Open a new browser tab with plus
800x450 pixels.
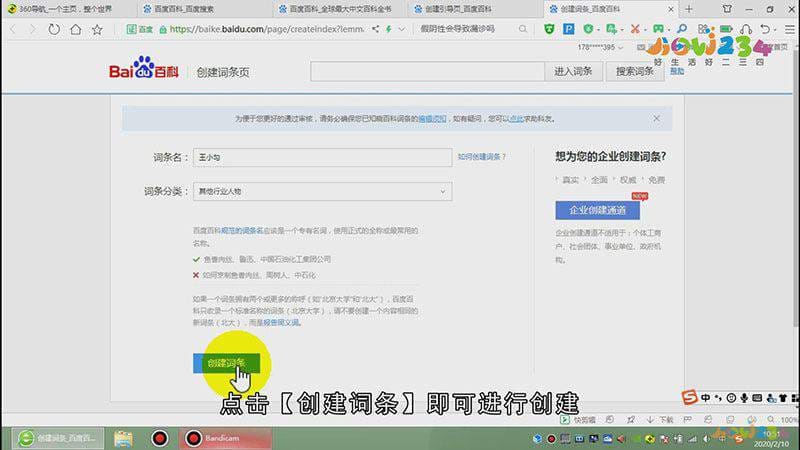click(689, 9)
